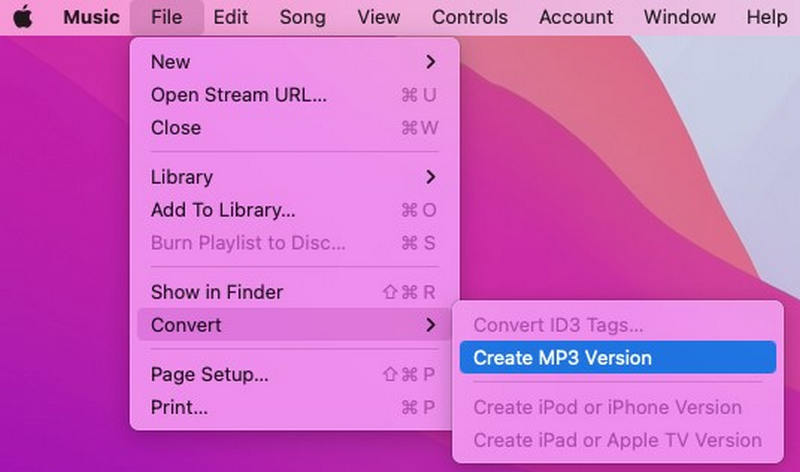The height and width of the screenshot is (472, 800).
Task: Open the View menu
Action: pos(379,17)
